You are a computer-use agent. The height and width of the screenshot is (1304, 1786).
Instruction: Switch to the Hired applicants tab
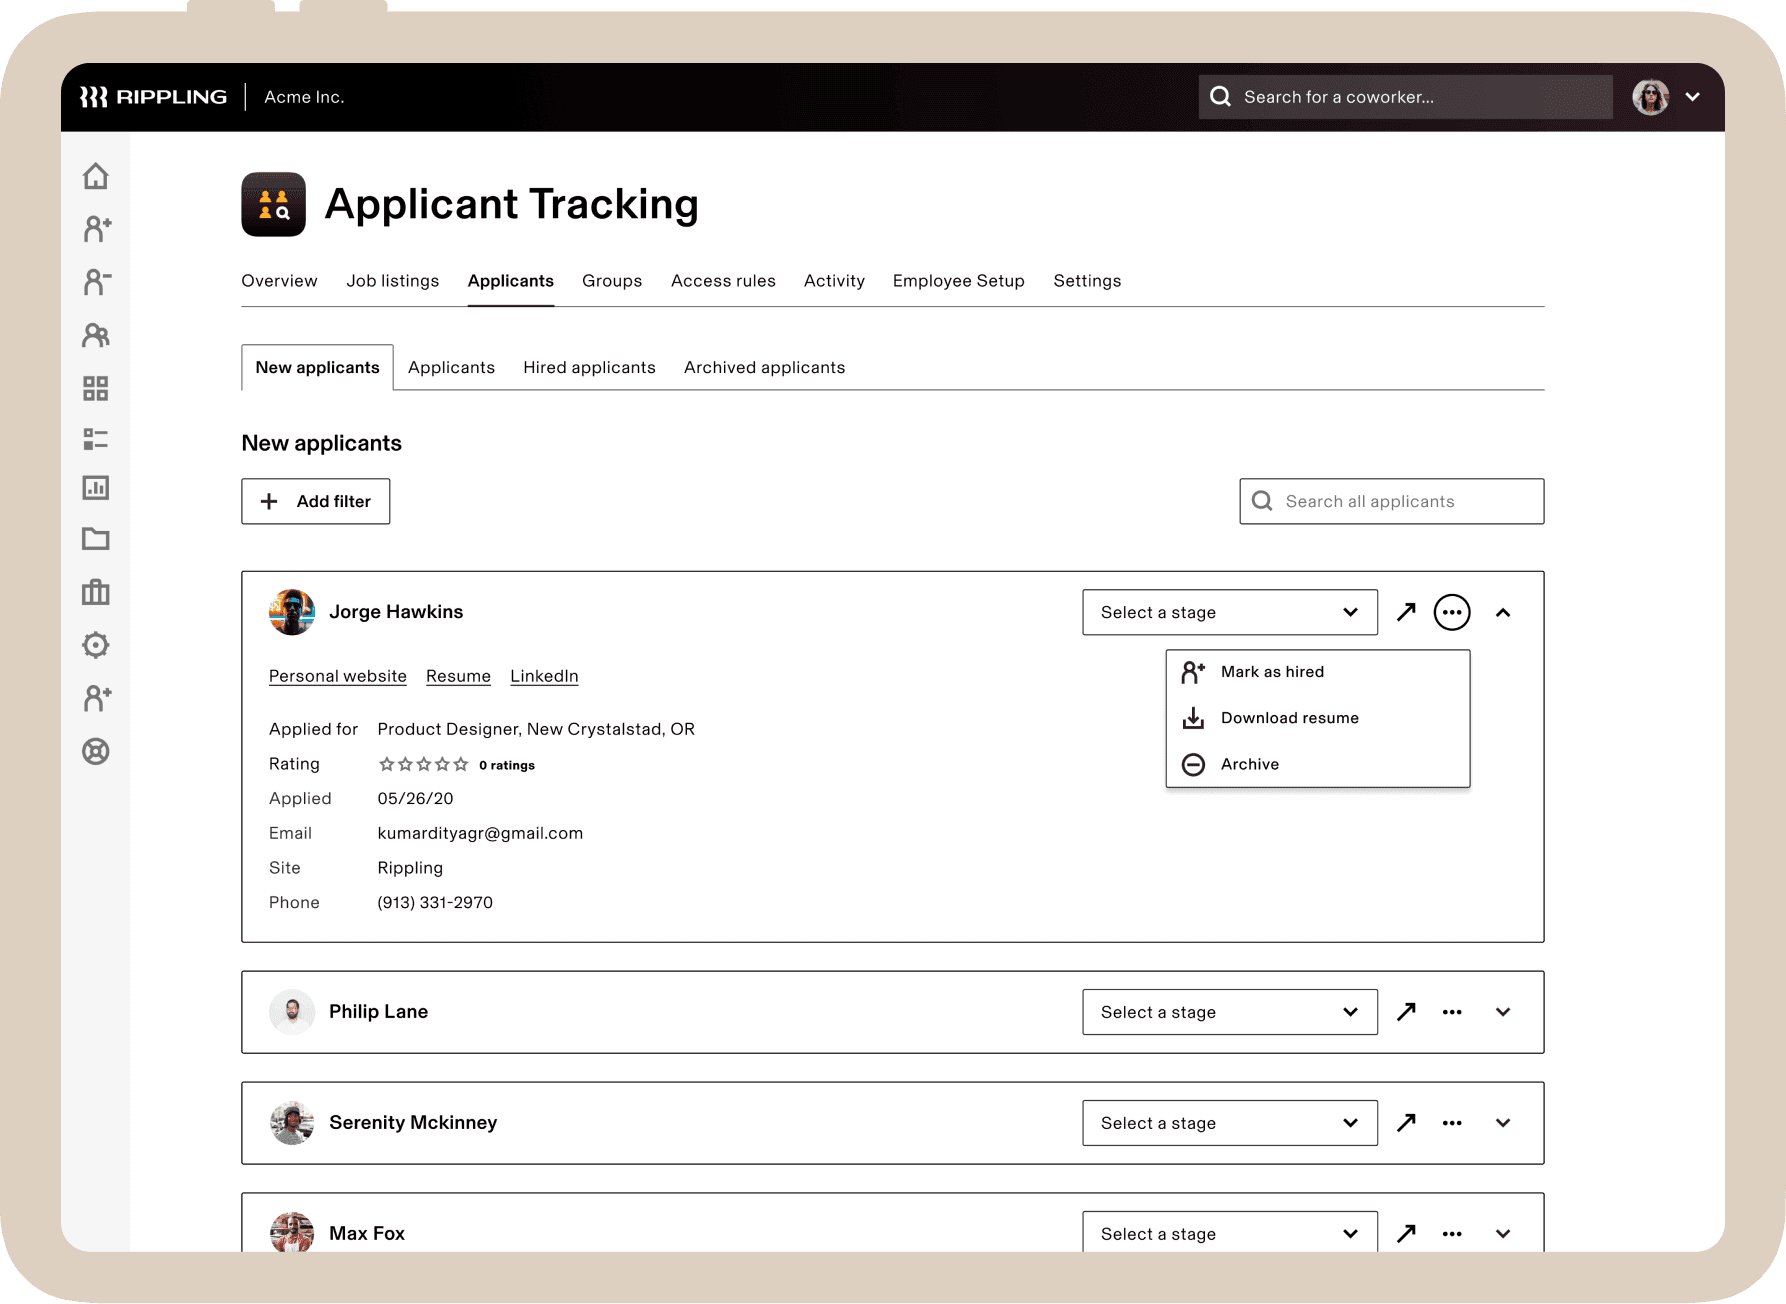pos(589,367)
